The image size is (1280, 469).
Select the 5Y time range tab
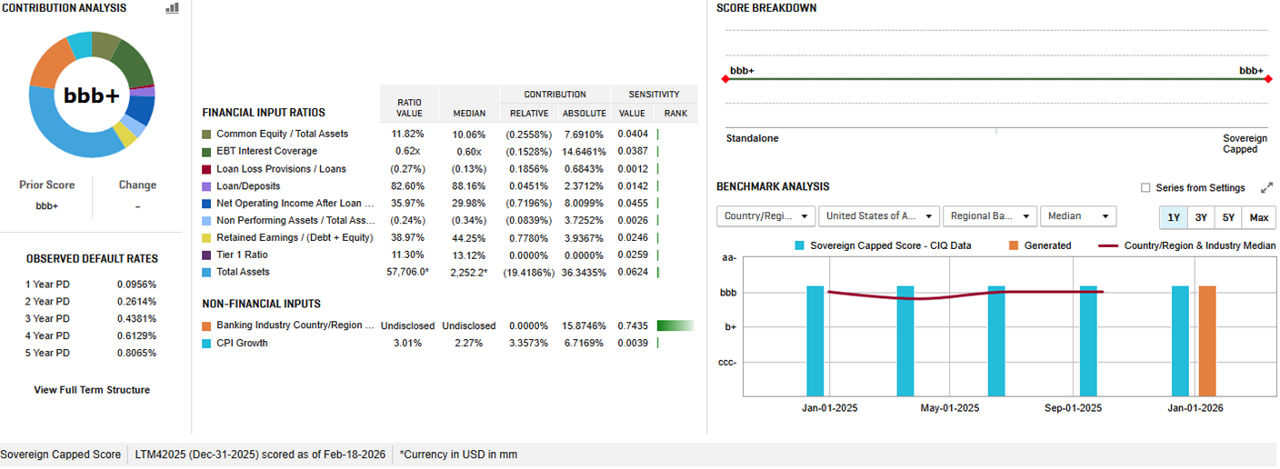1228,217
